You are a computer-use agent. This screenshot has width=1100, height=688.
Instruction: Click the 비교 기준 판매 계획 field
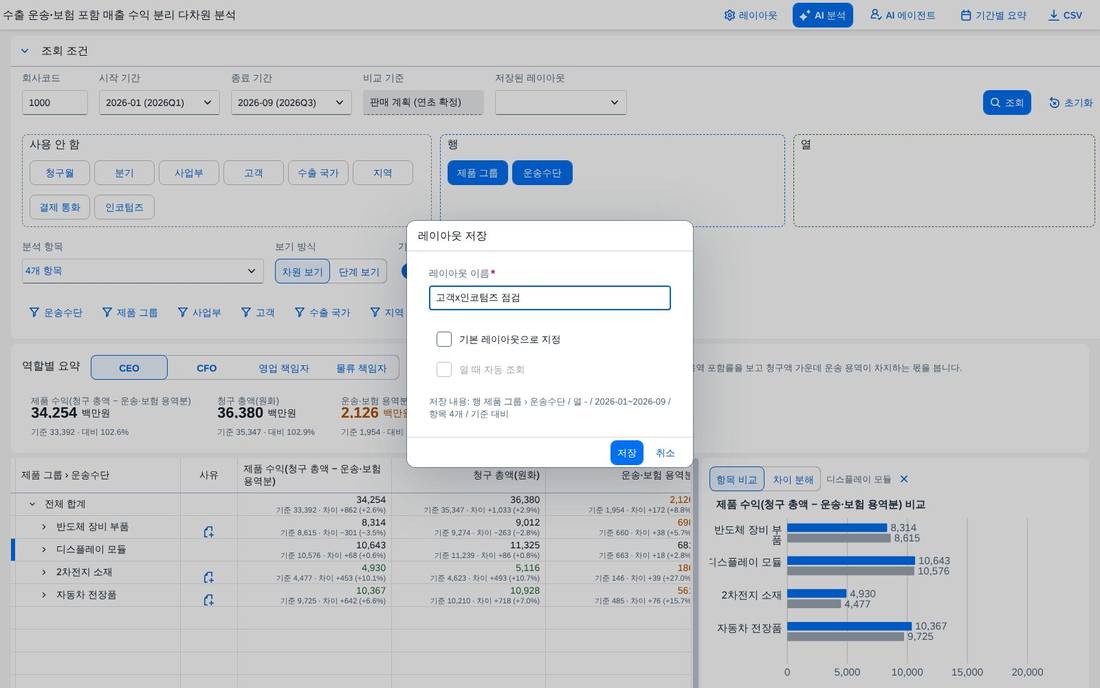click(x=423, y=102)
